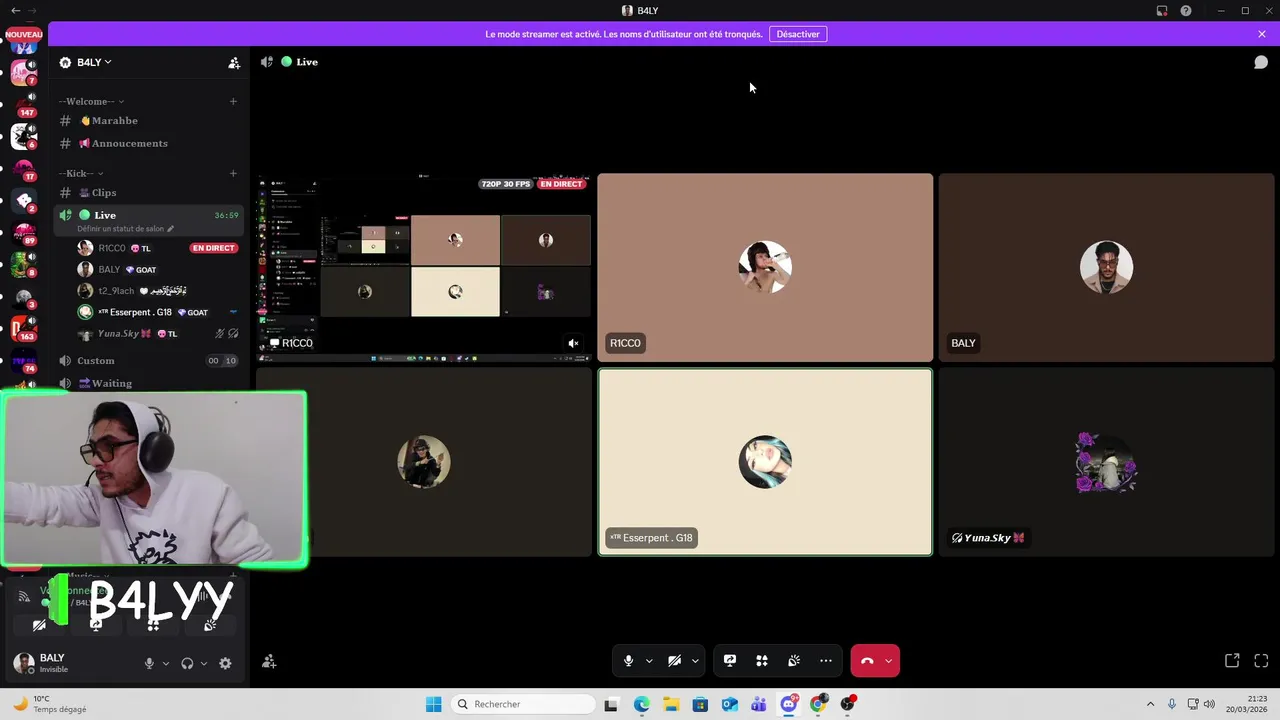Add channel to --Kick-- category

point(233,173)
